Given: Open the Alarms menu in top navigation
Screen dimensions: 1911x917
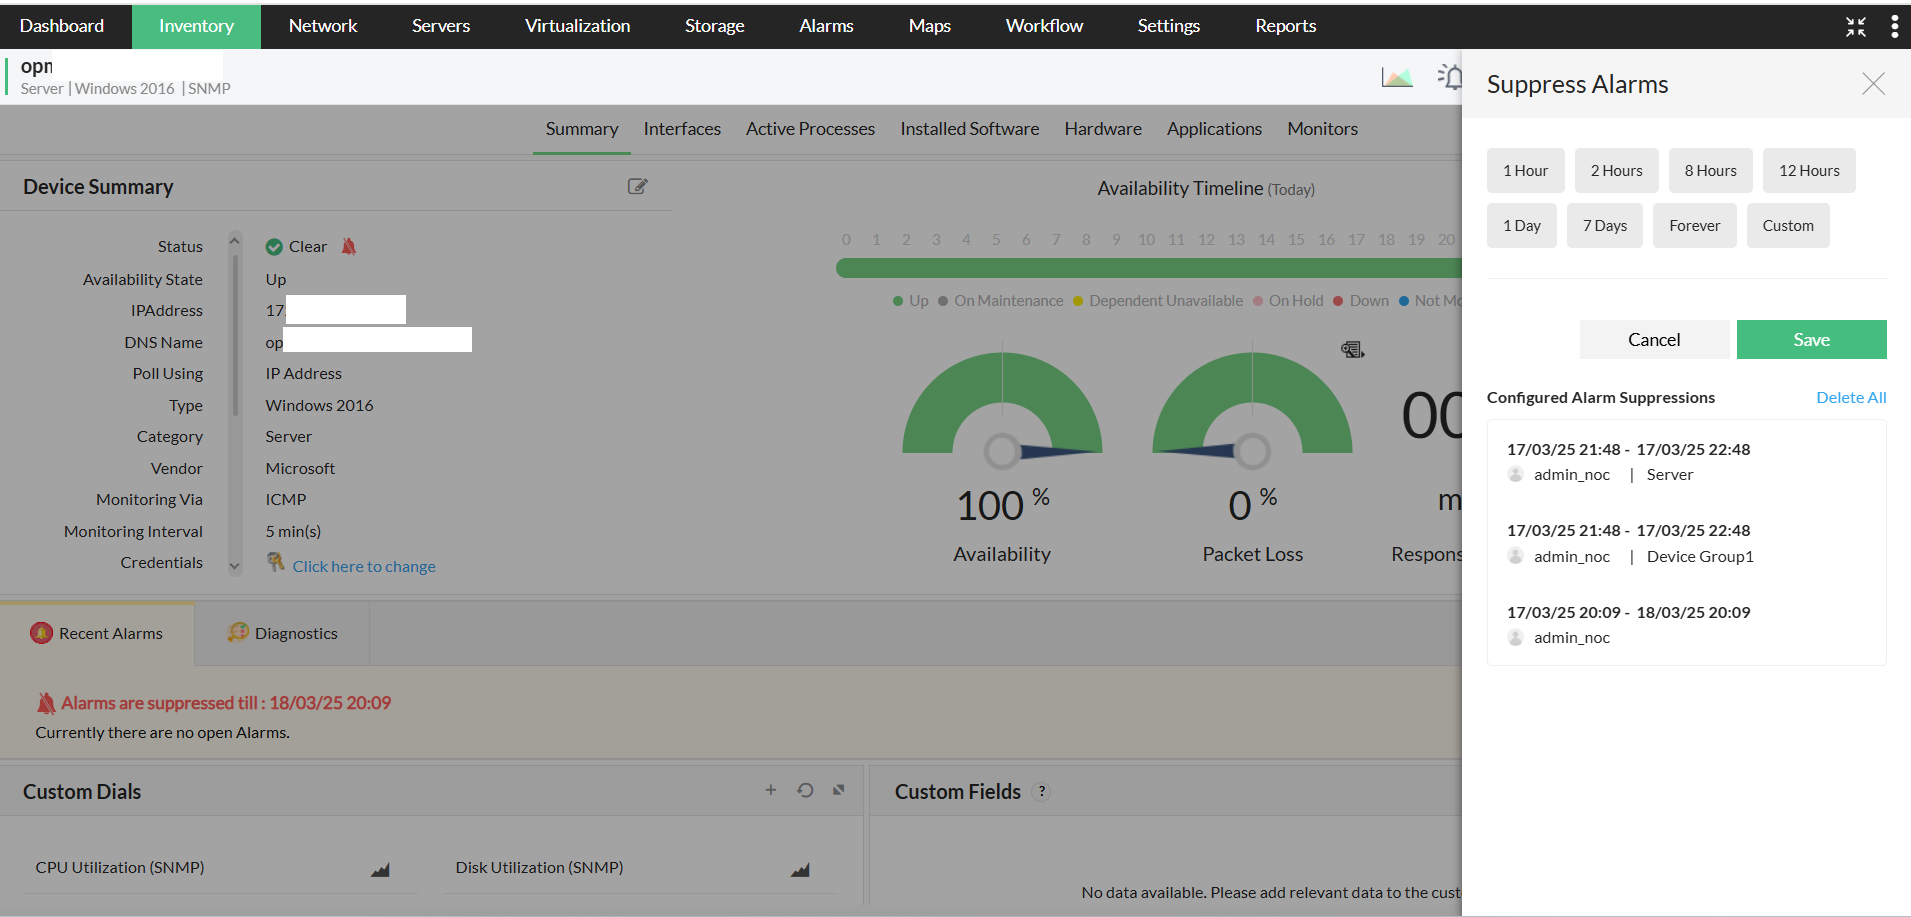Looking at the screenshot, I should coord(825,25).
